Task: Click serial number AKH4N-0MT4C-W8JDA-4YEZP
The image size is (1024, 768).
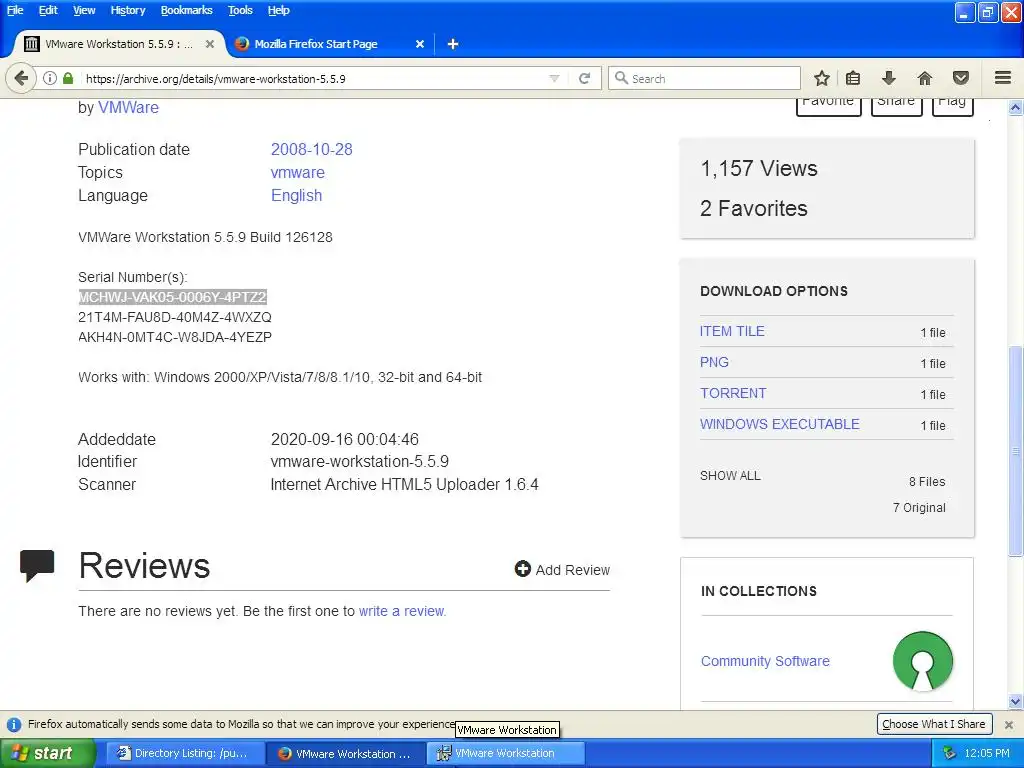Action: coord(174,337)
